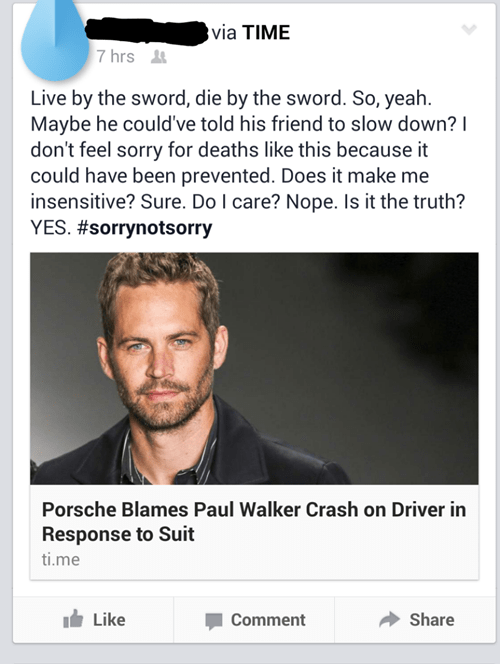500x664 pixels.
Task: Open the blue teardrop profile picture
Action: pyautogui.click(x=55, y=40)
